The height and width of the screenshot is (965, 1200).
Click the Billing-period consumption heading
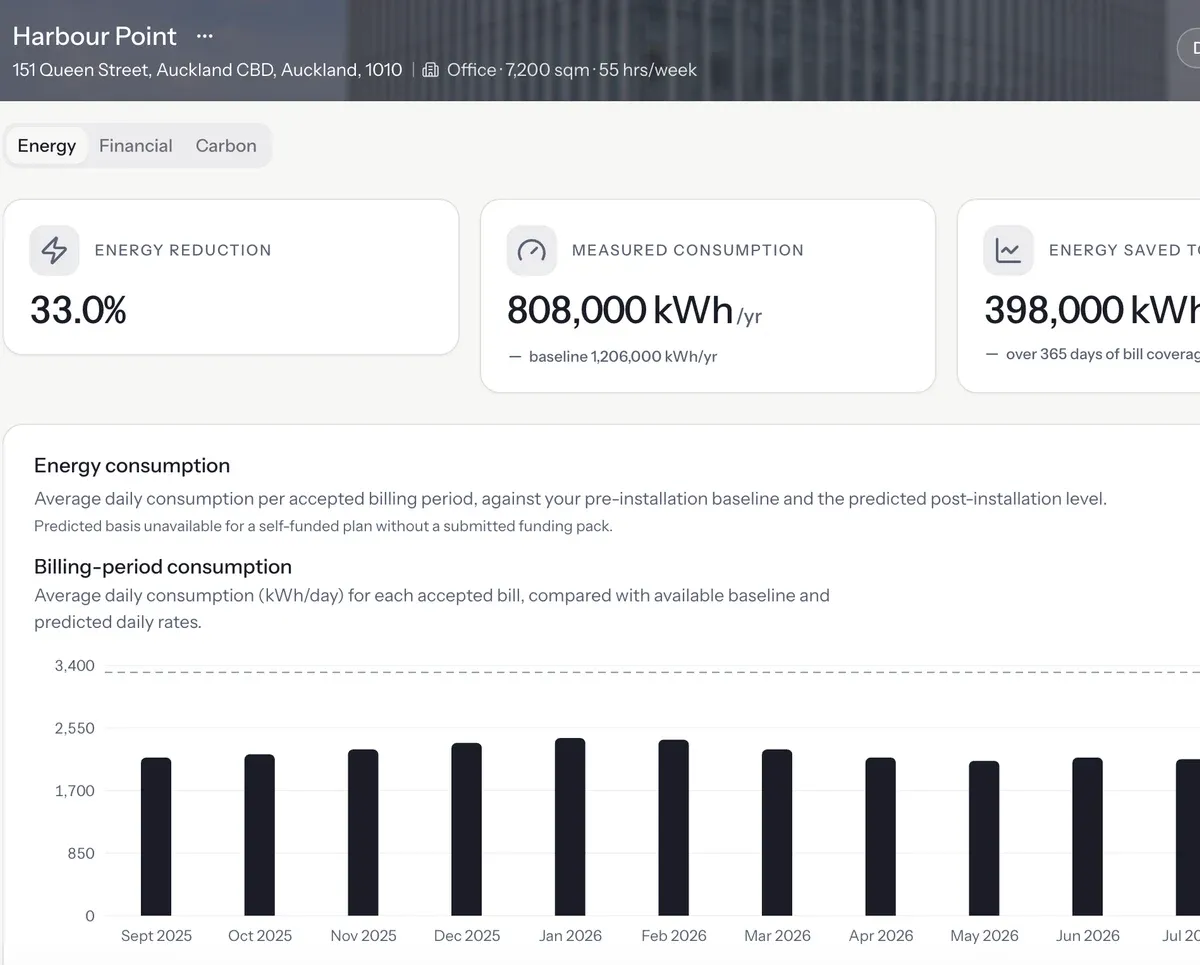click(163, 567)
